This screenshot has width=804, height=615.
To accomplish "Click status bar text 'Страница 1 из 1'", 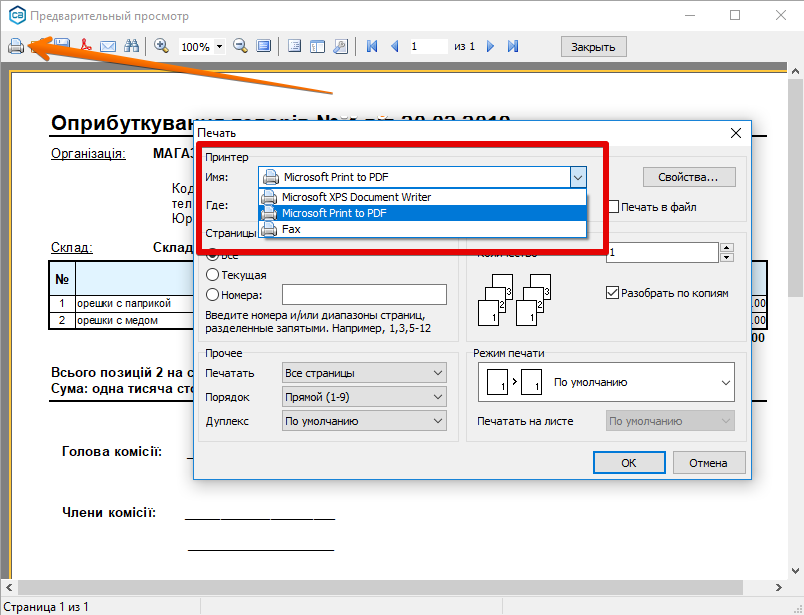I will coord(46,607).
